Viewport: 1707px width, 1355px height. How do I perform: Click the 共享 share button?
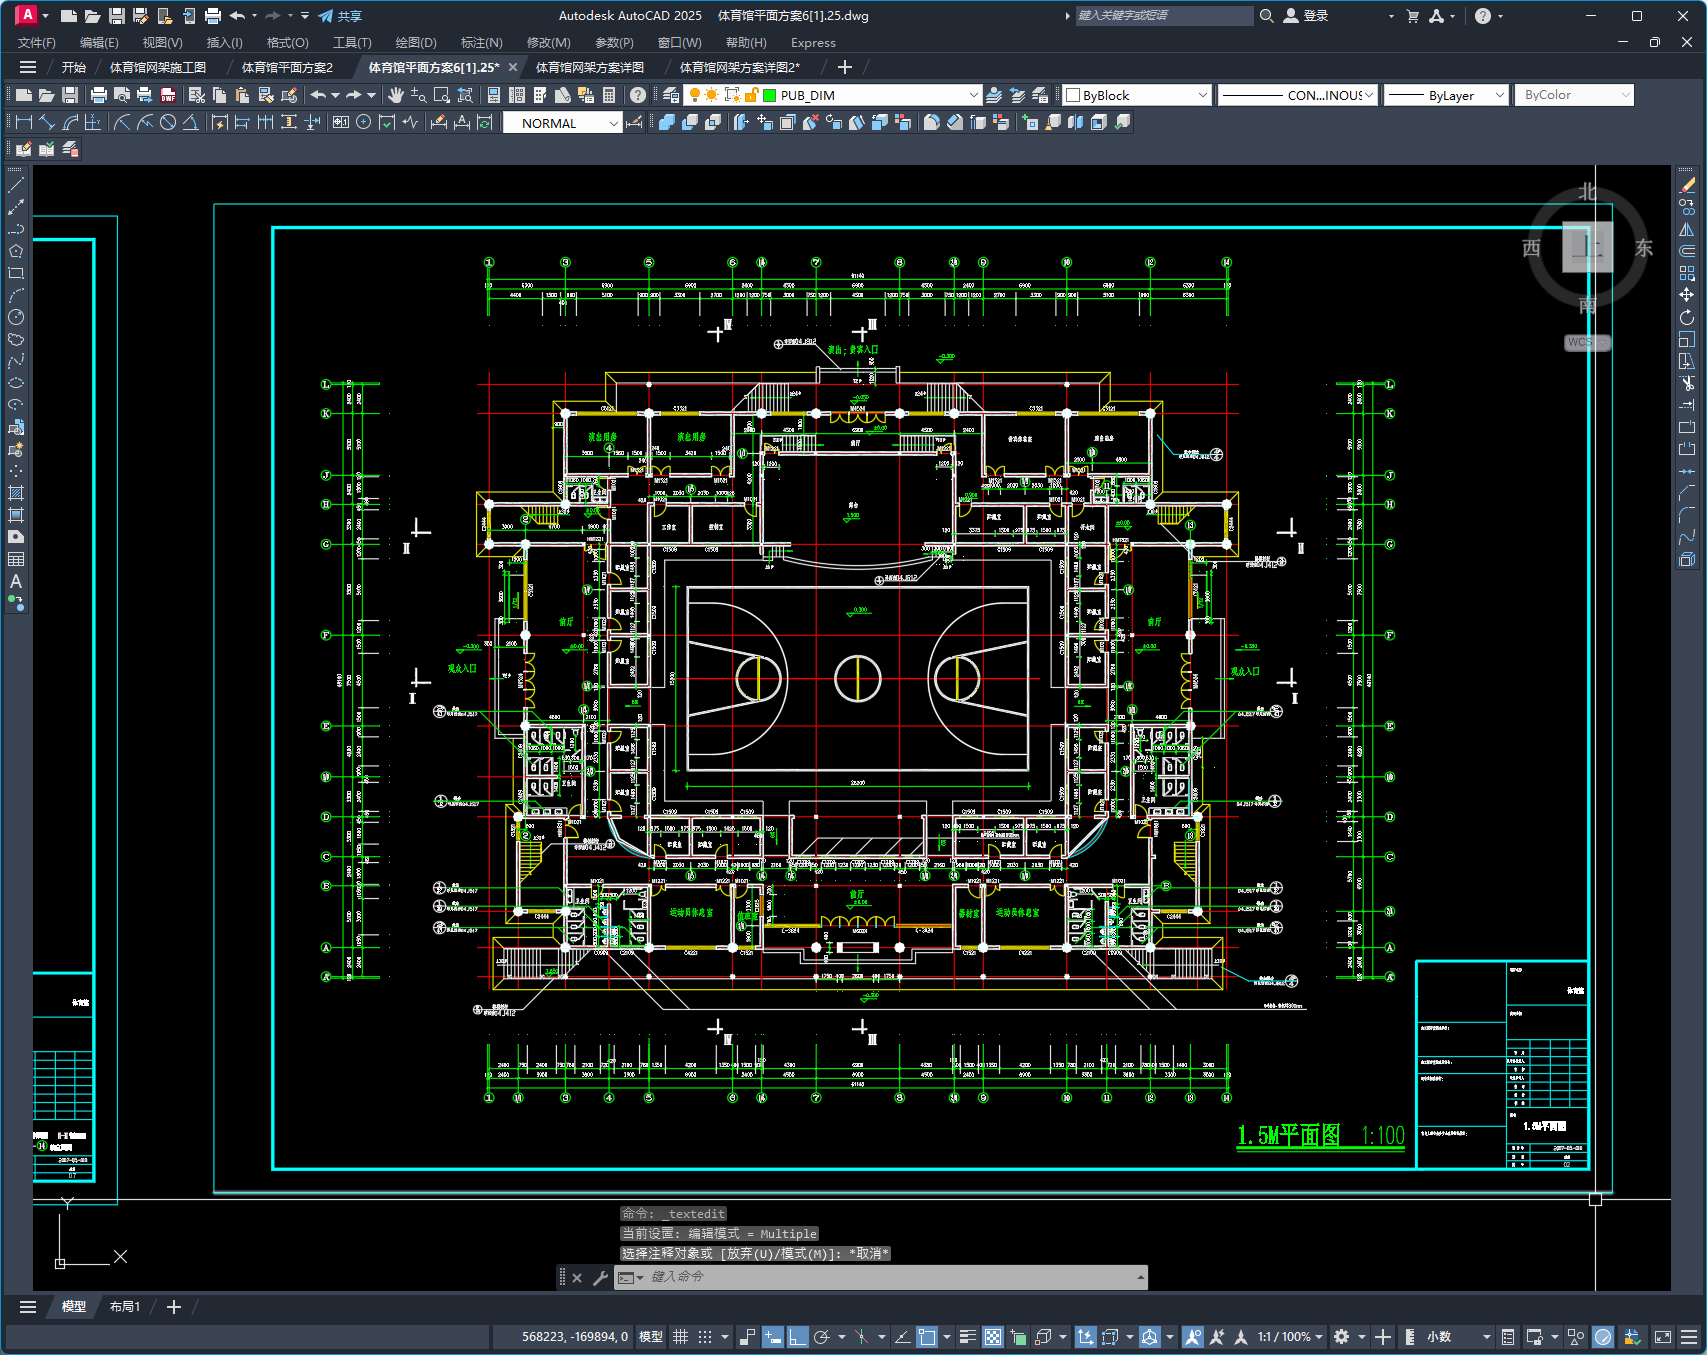[x=340, y=16]
